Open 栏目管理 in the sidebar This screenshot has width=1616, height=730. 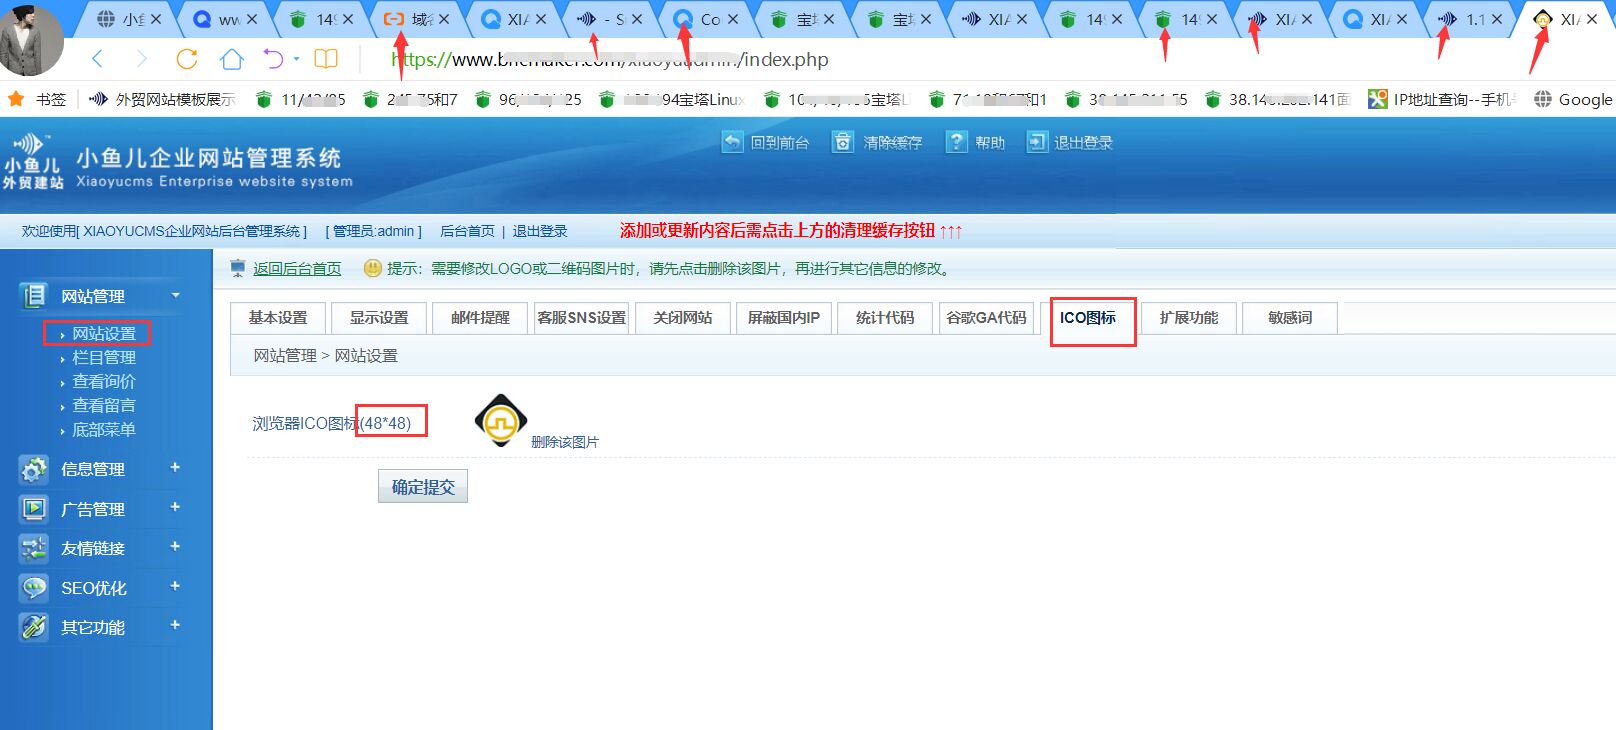(x=104, y=357)
